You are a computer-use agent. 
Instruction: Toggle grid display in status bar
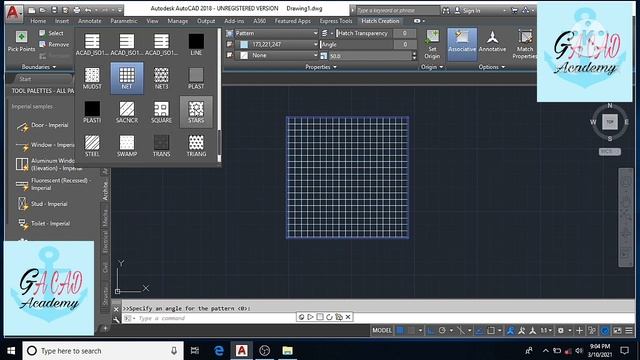click(x=400, y=330)
